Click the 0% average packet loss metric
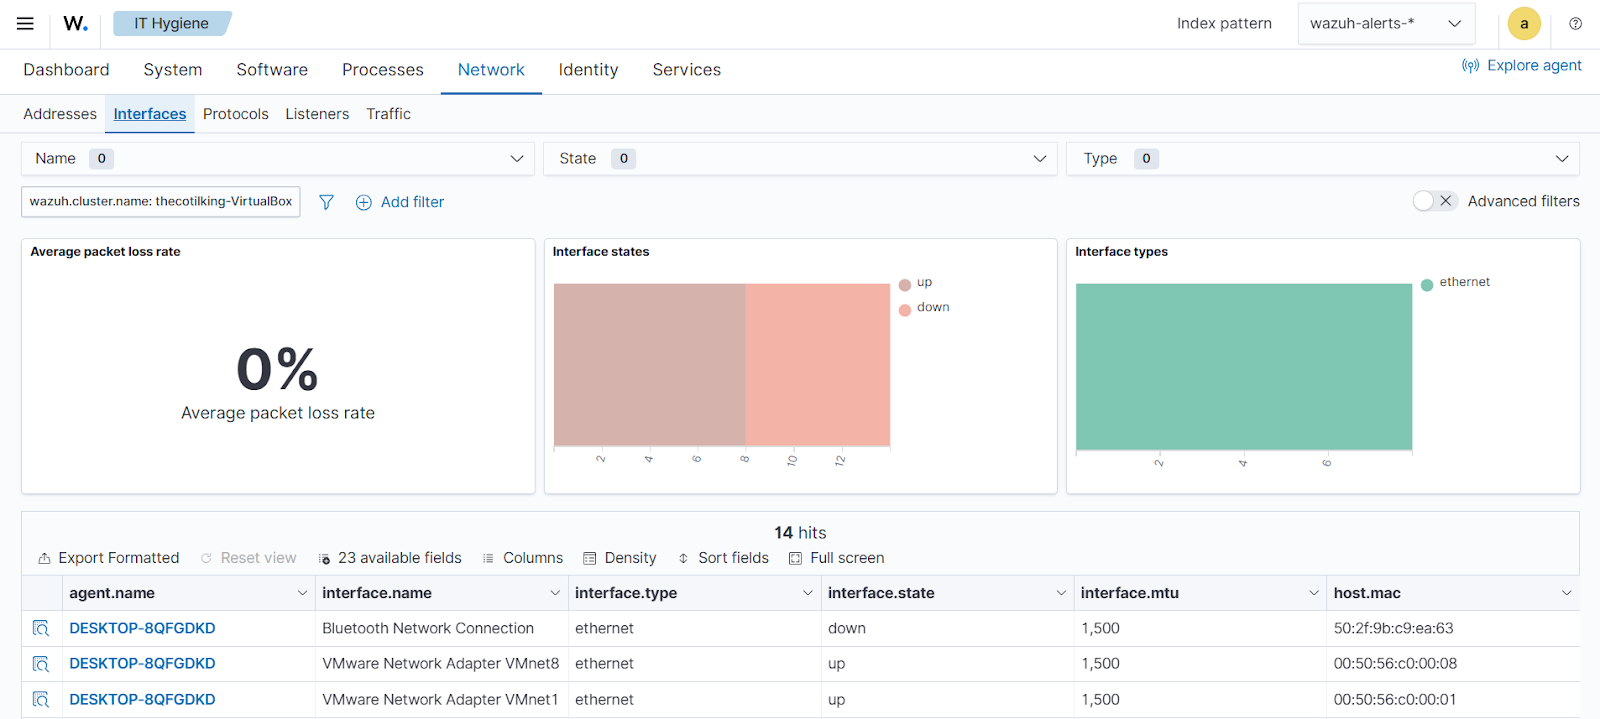 [x=278, y=369]
